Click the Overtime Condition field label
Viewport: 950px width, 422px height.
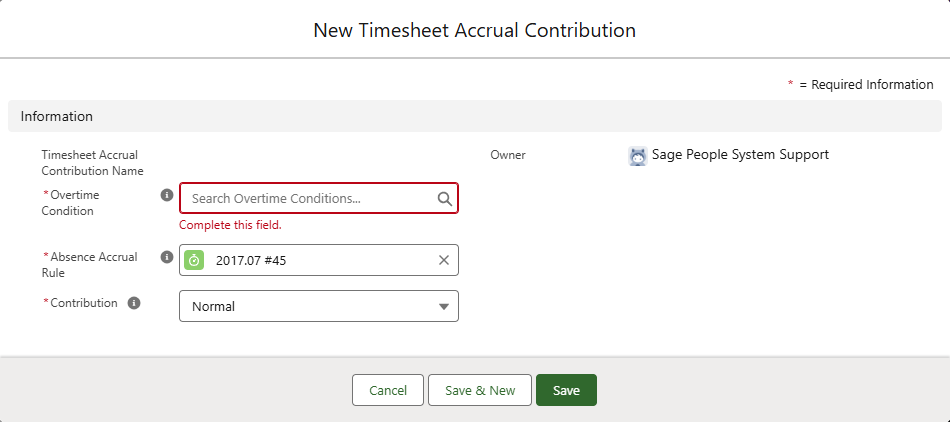point(73,203)
